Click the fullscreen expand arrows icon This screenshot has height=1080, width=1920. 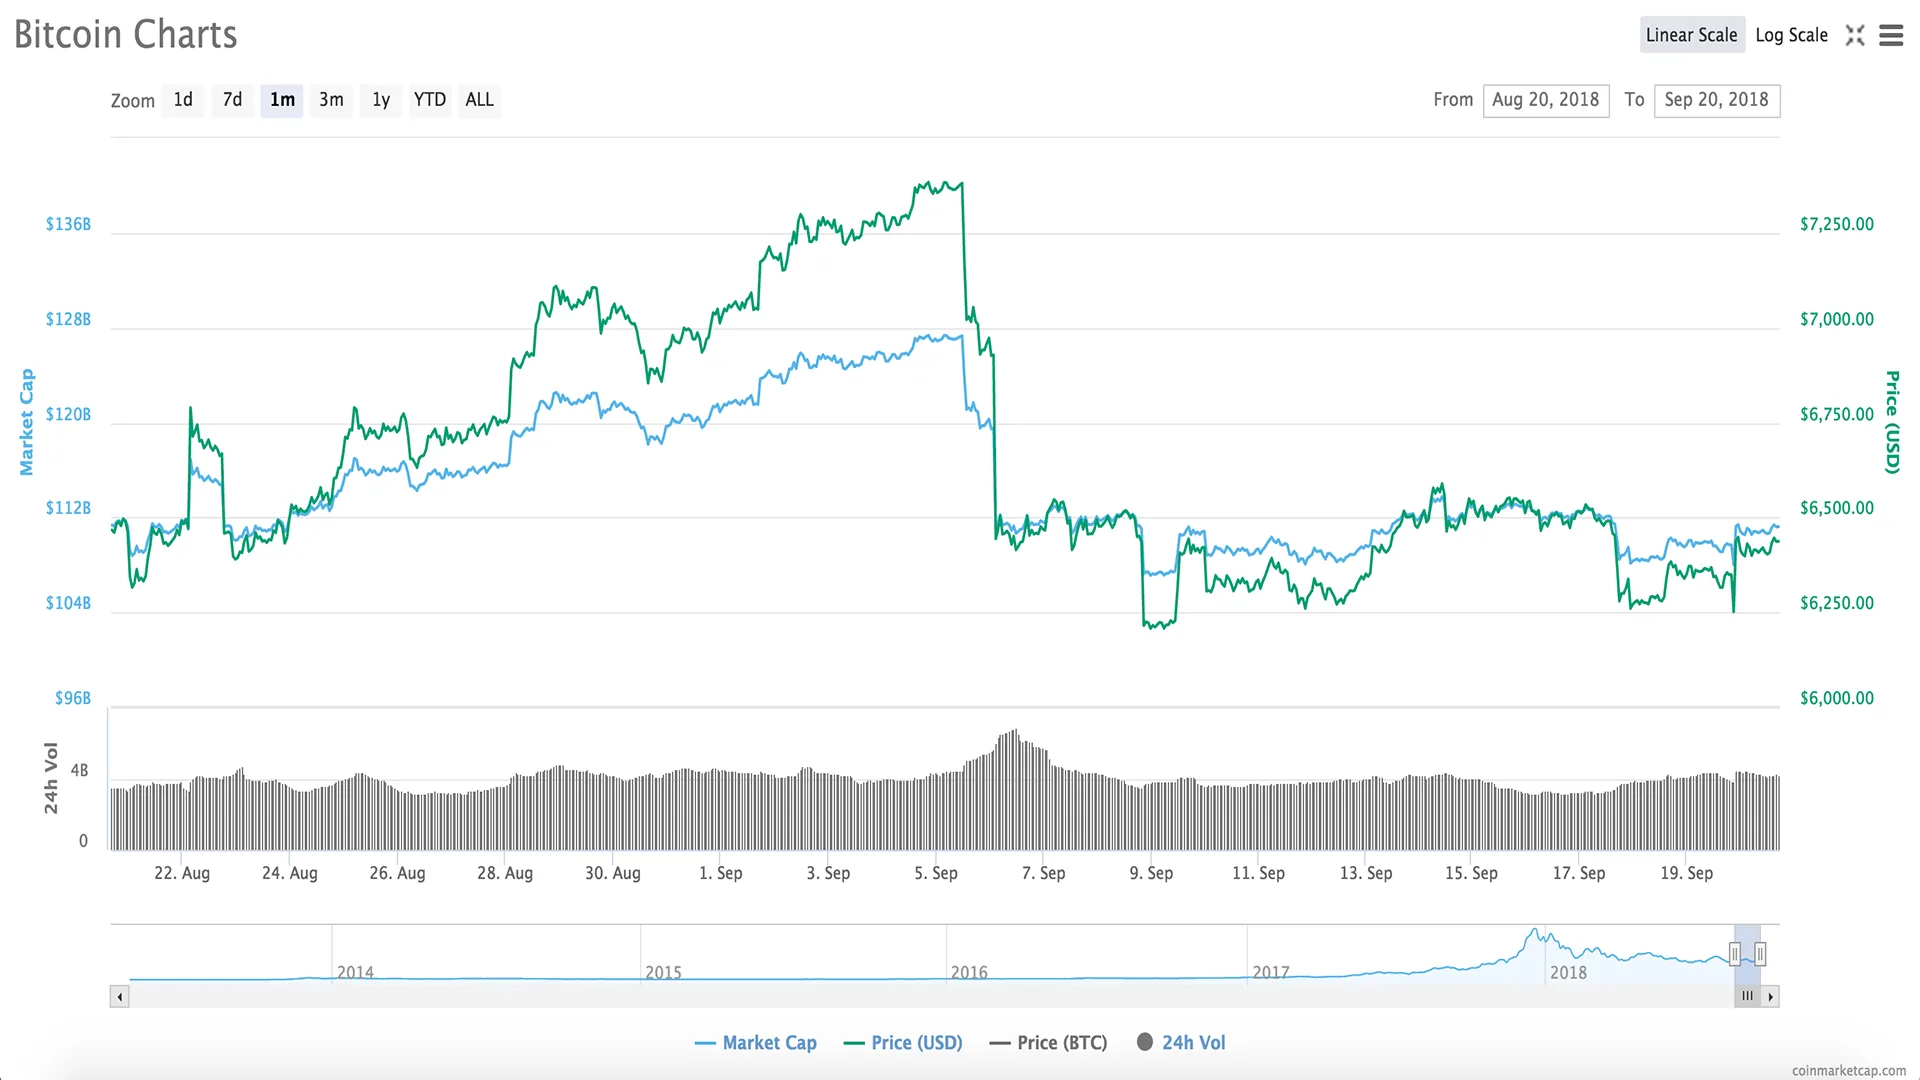(1855, 35)
